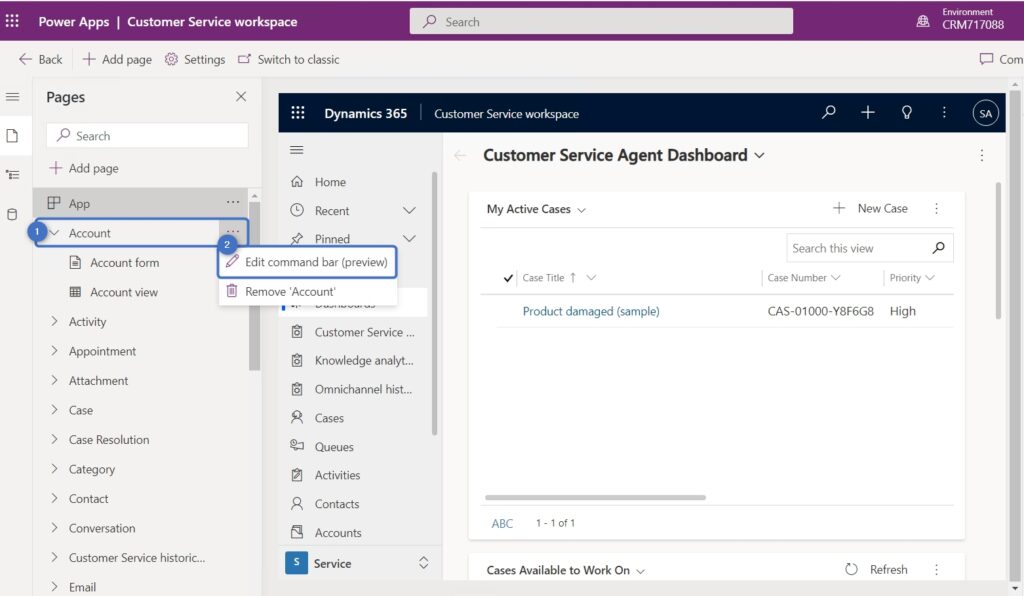
Task: Switch area using the Service selector
Action: 359,563
